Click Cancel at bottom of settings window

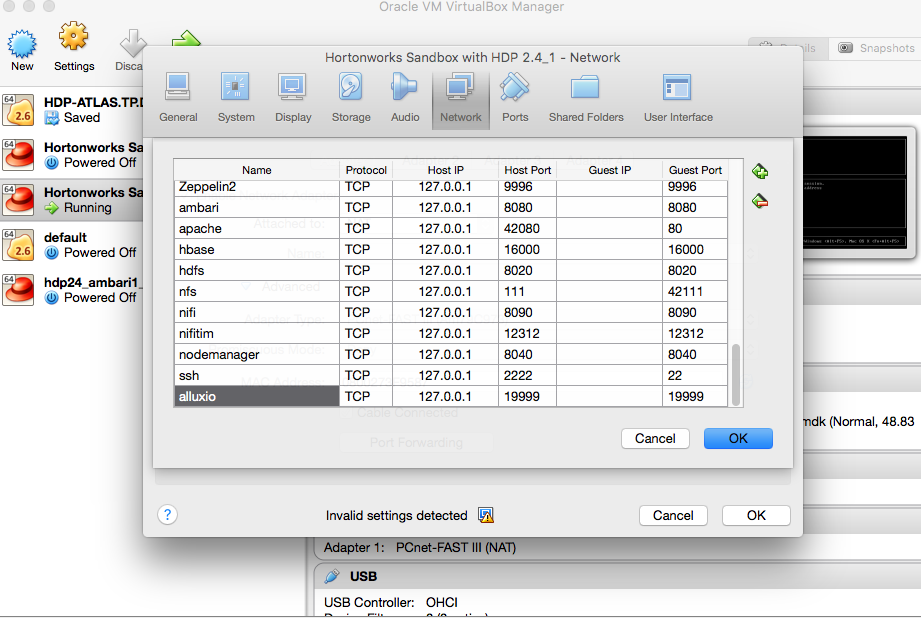coord(673,515)
